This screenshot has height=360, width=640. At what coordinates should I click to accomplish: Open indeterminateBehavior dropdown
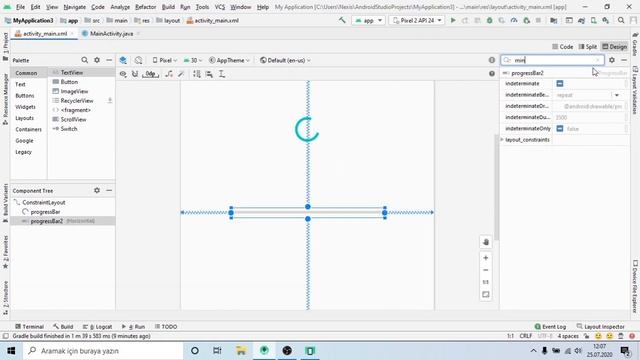pos(617,95)
